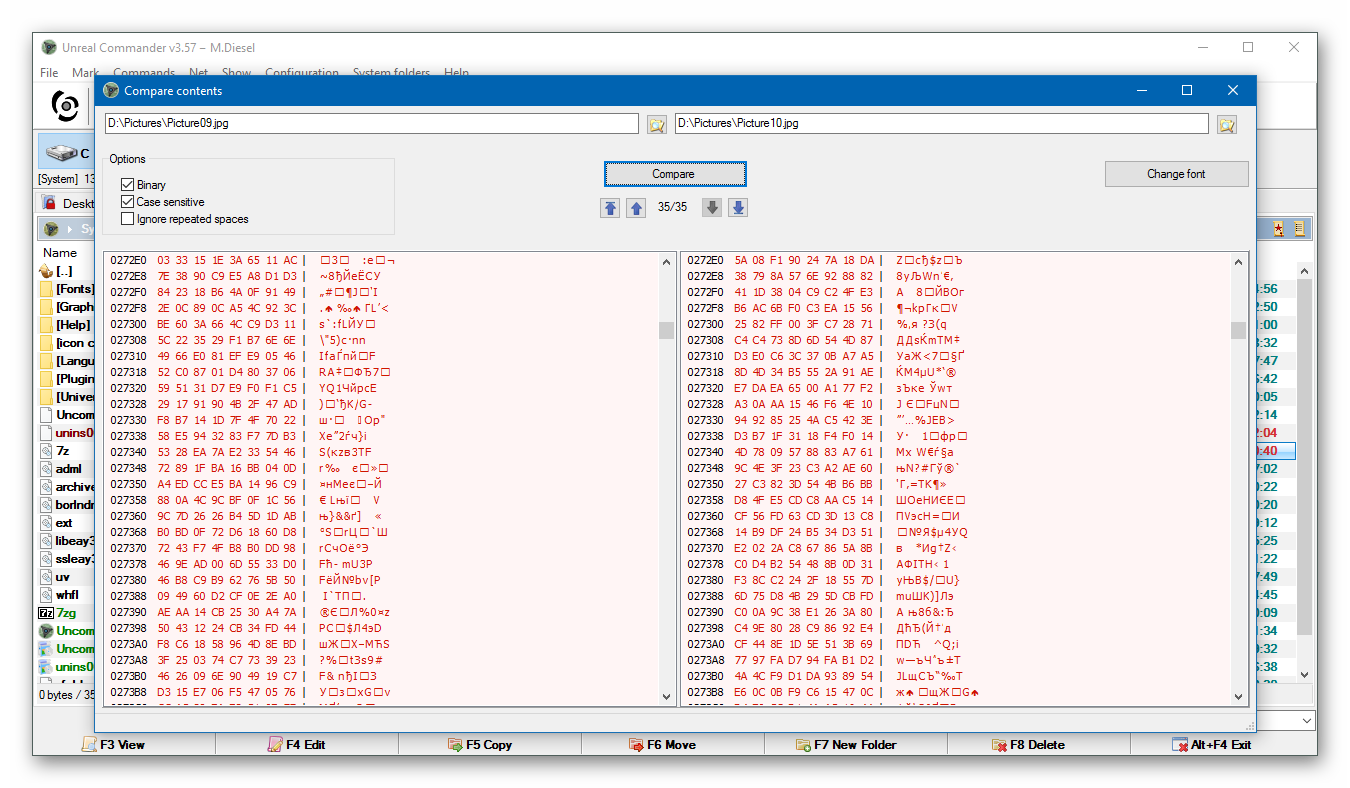1350x788 pixels.
Task: Browse for the right file Picture10.jpg
Action: (x=1227, y=124)
